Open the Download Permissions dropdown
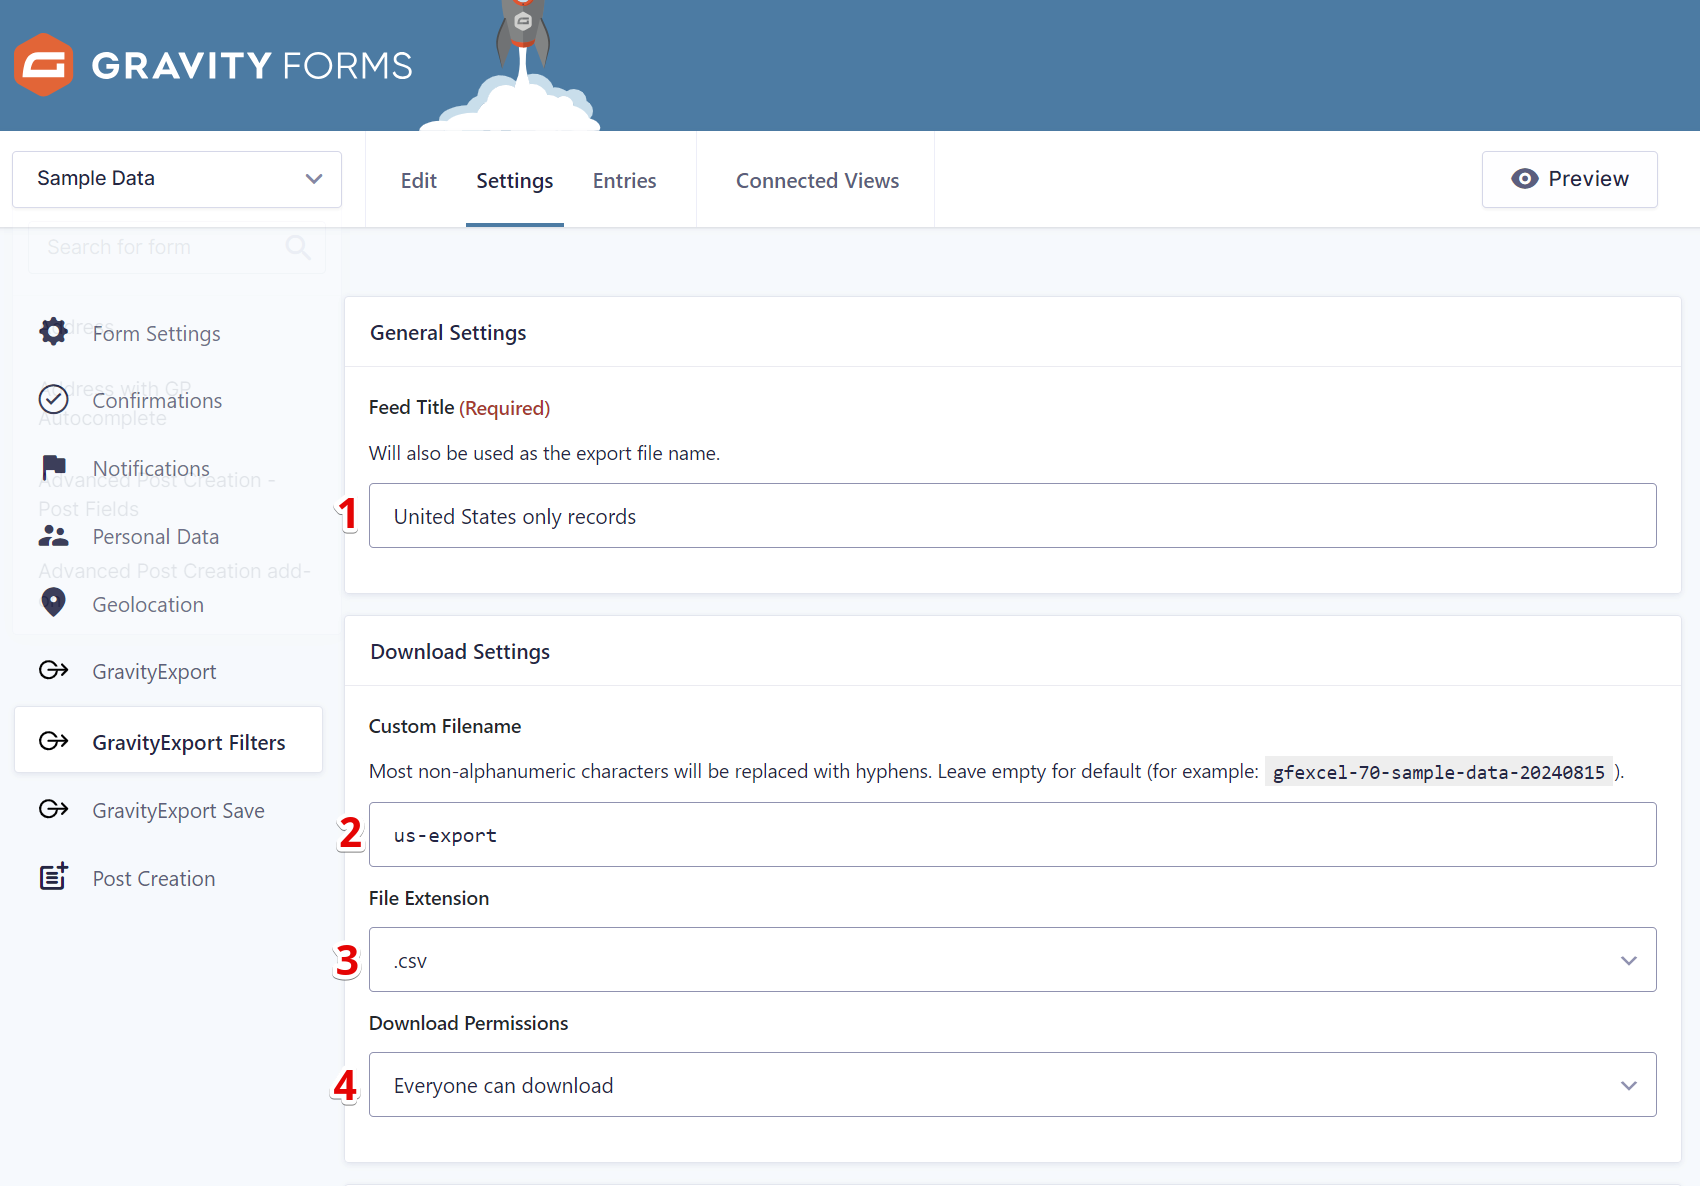 coord(1012,1085)
